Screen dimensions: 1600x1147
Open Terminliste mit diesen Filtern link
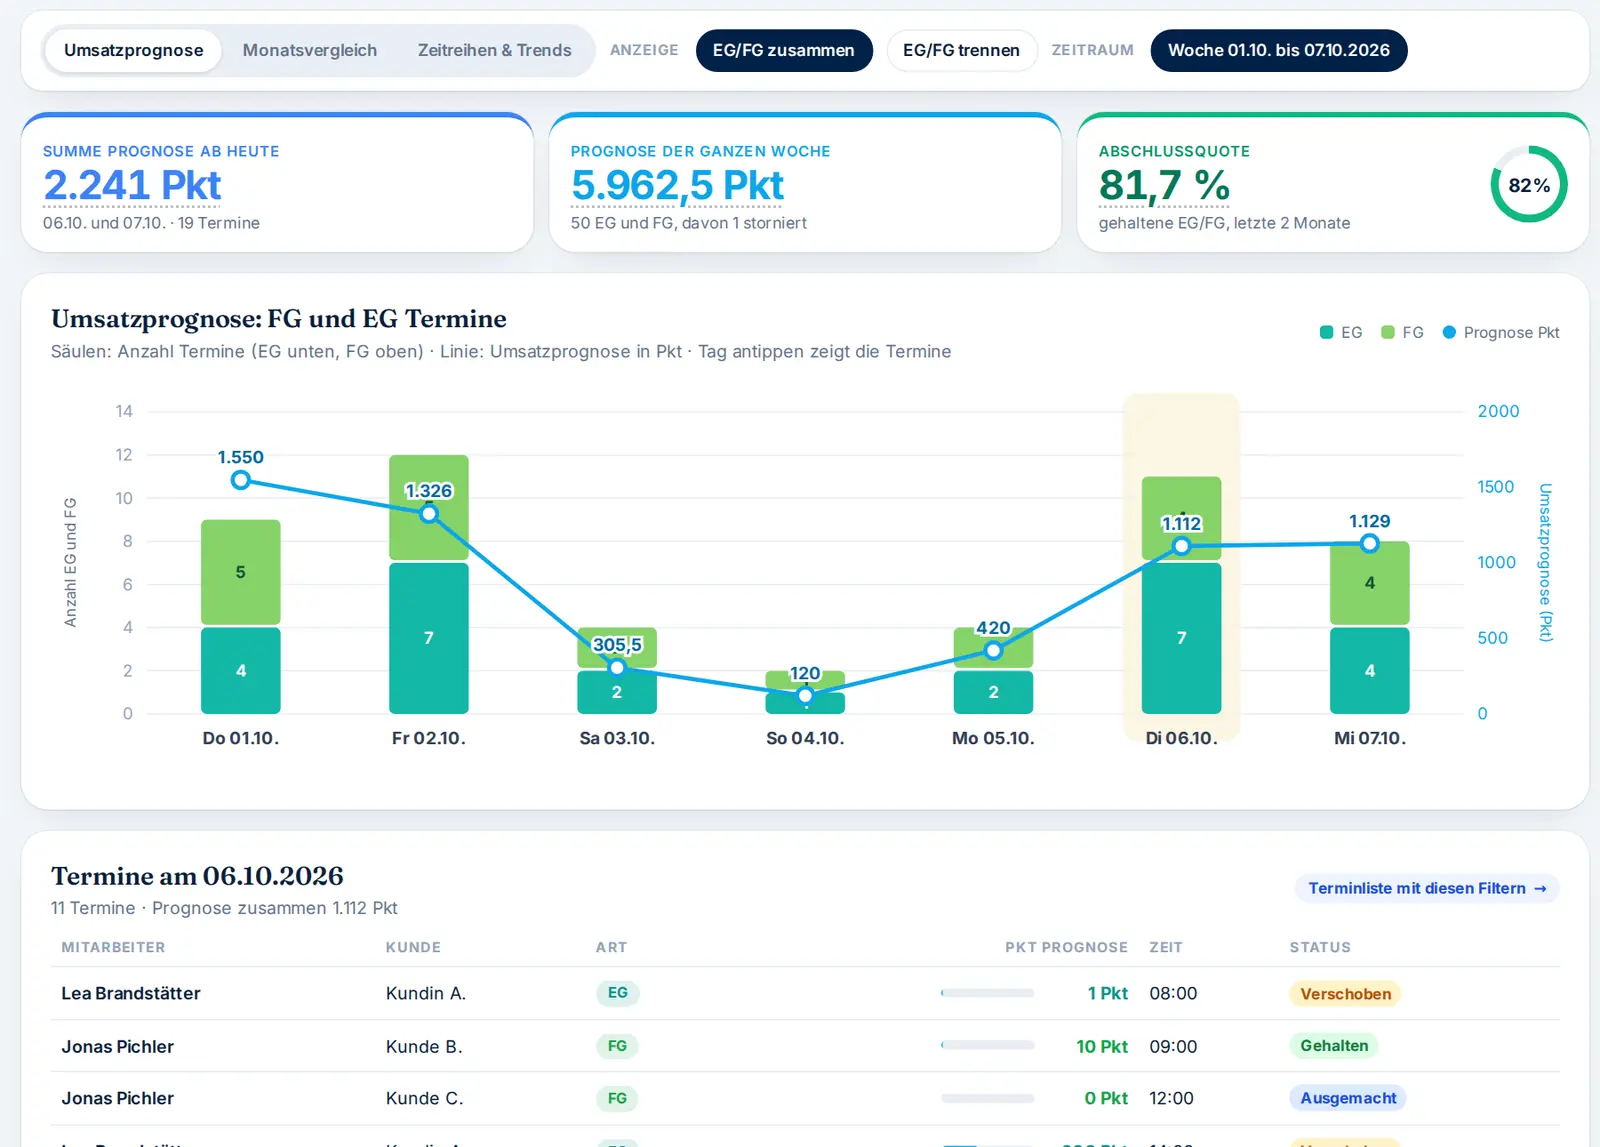pyautogui.click(x=1427, y=888)
